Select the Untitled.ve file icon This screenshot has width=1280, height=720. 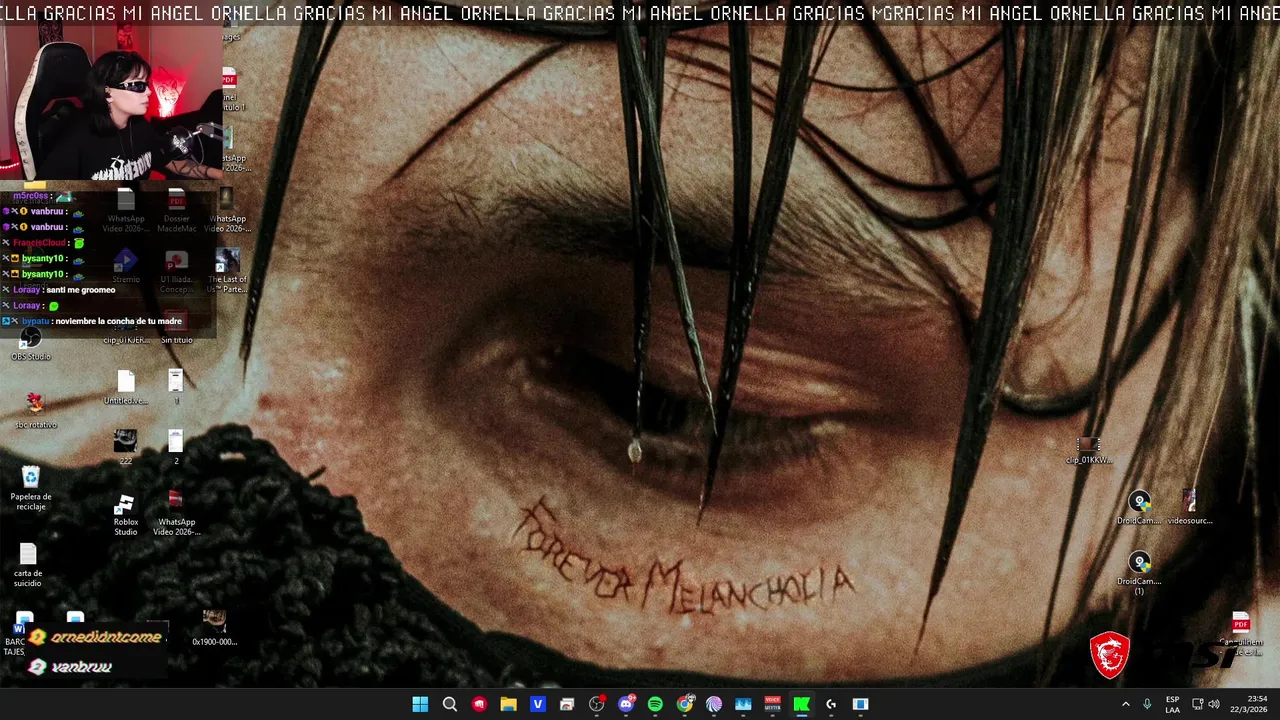click(x=125, y=387)
